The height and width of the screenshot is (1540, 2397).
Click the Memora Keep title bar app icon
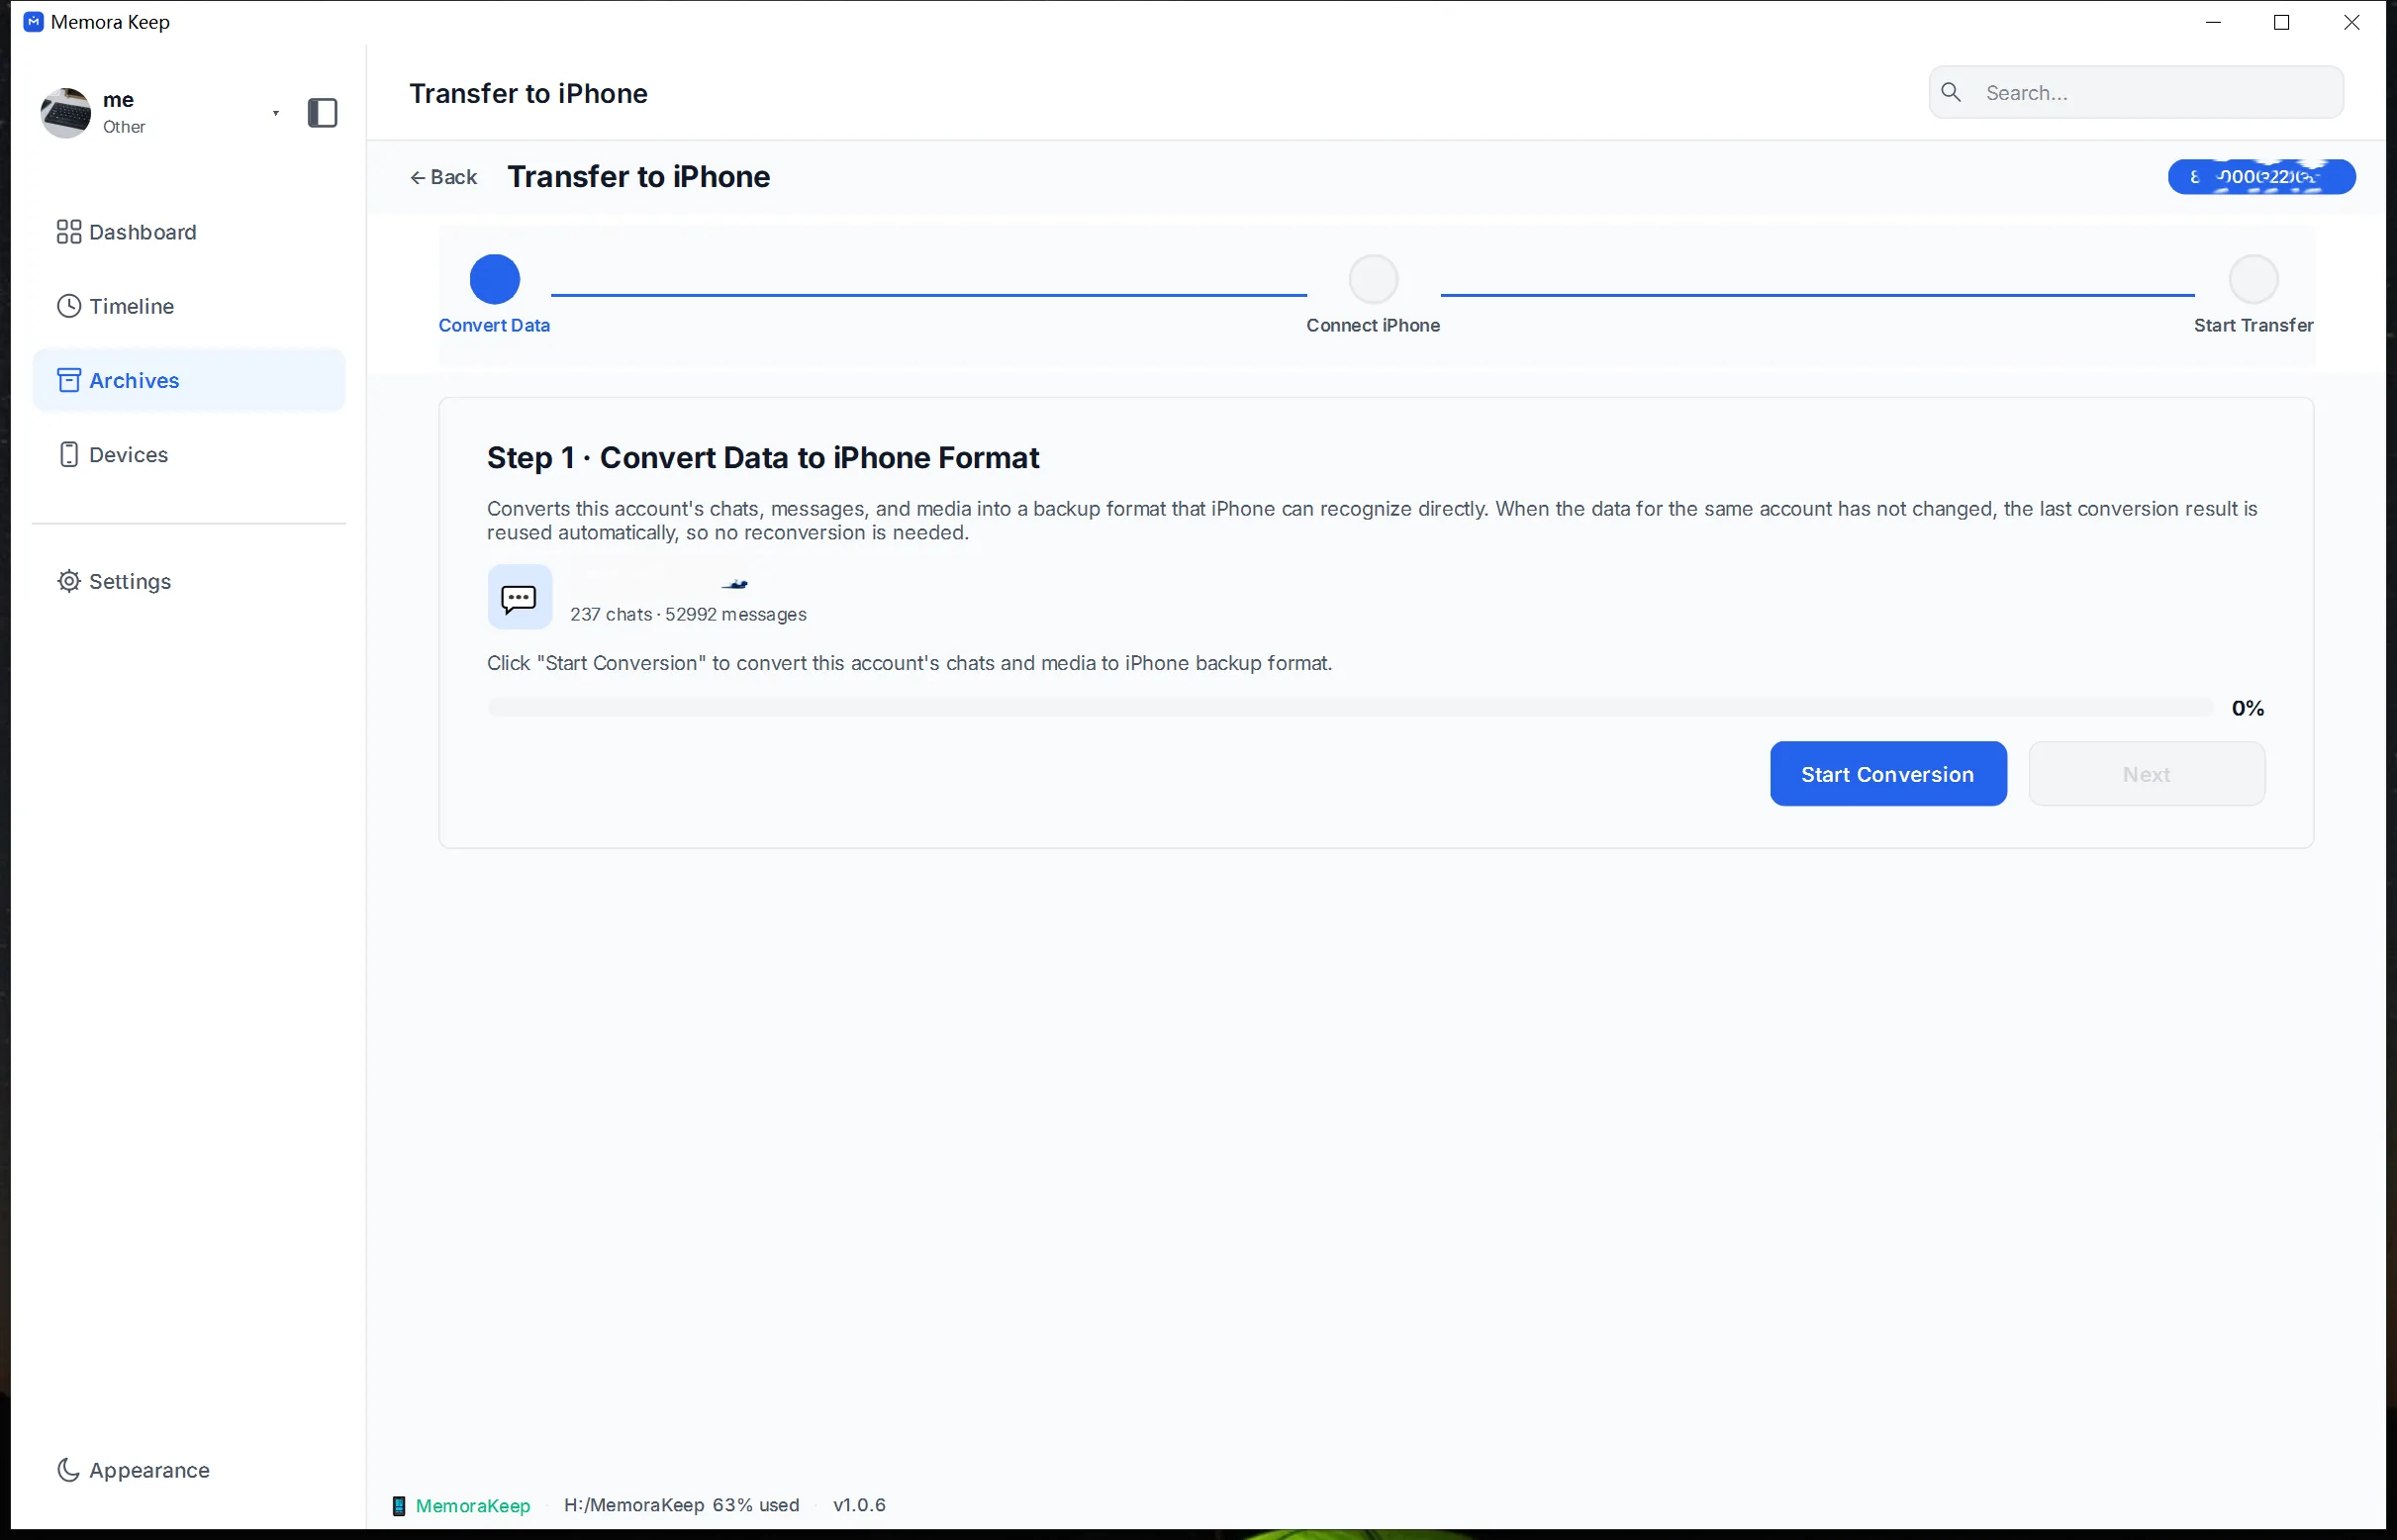pos(33,22)
